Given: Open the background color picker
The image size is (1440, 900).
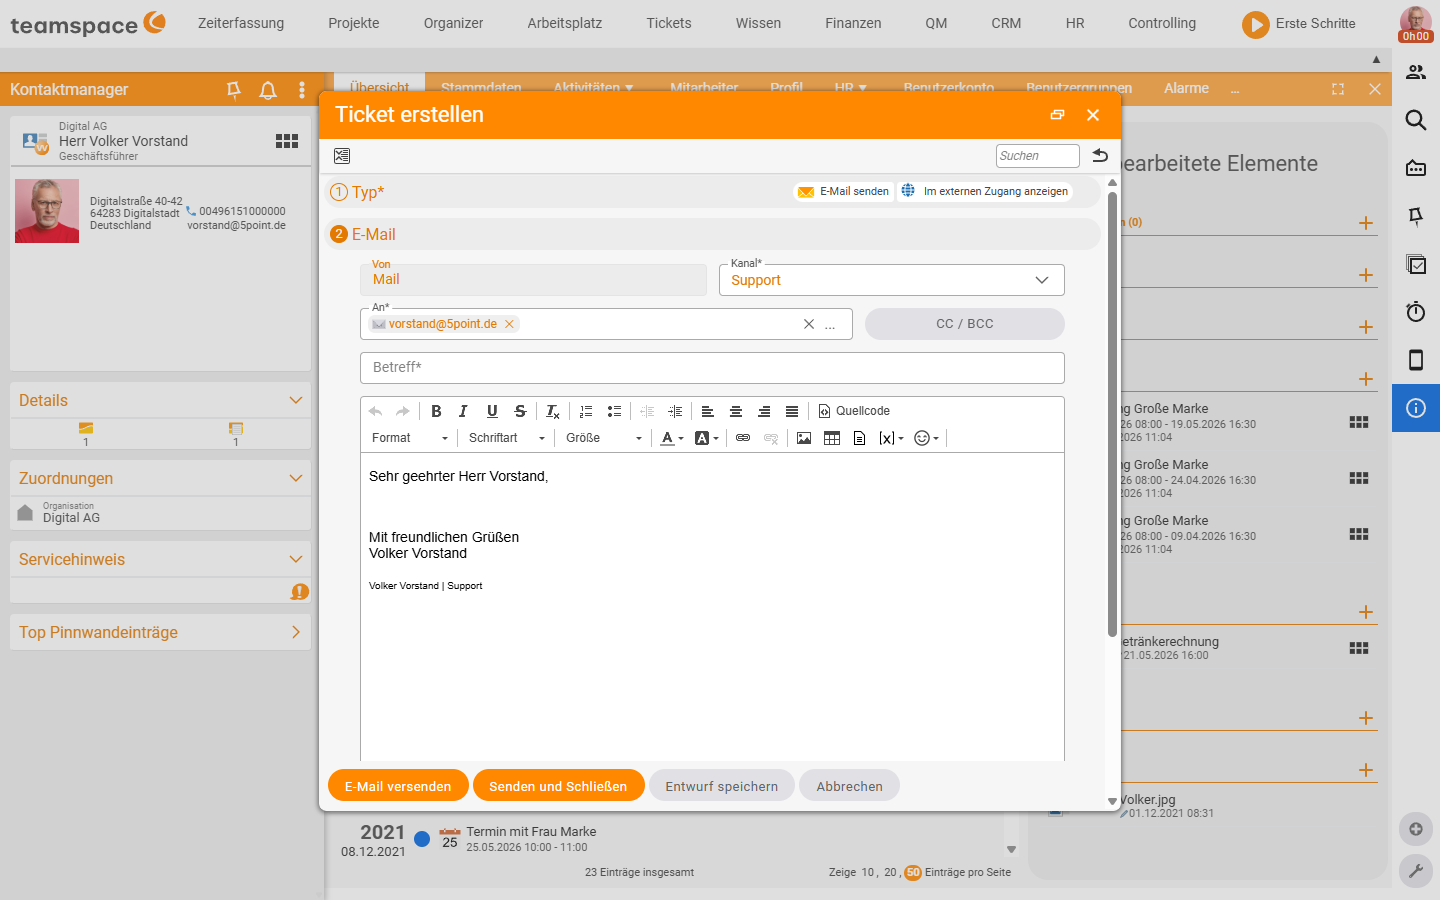Looking at the screenshot, I should pos(706,438).
